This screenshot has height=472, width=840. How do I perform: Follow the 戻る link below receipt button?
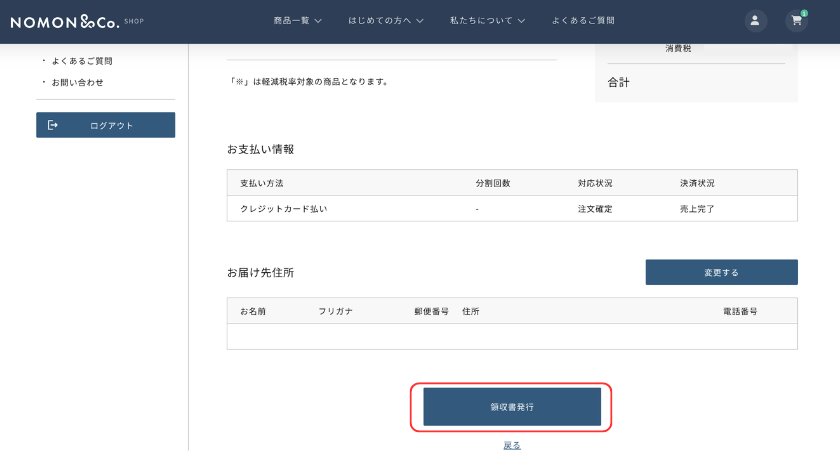point(512,445)
